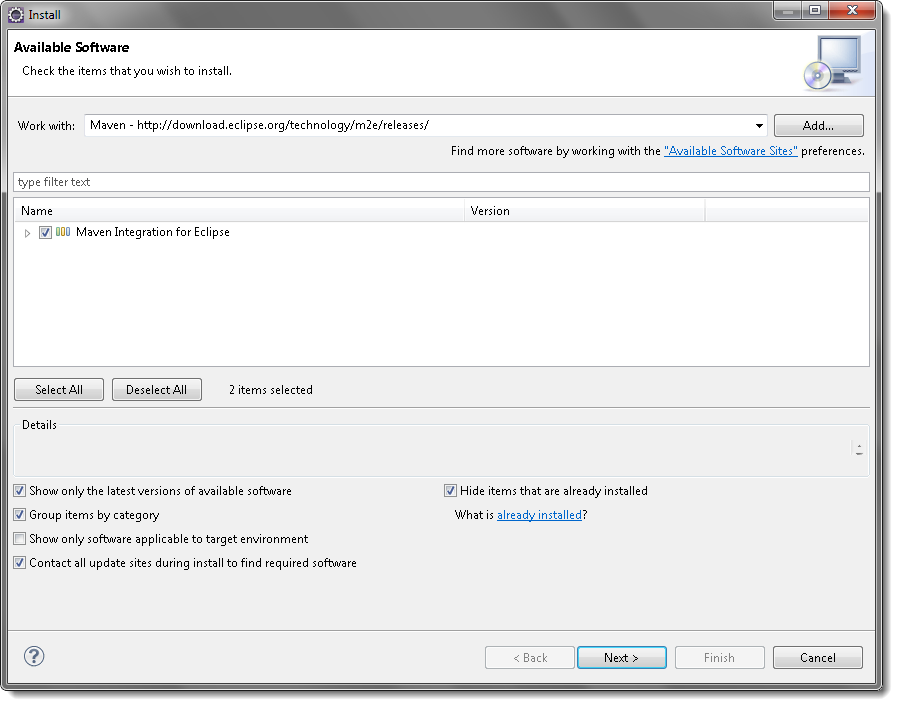Proceed with the Next > button
The width and height of the screenshot is (898, 706).
(621, 657)
